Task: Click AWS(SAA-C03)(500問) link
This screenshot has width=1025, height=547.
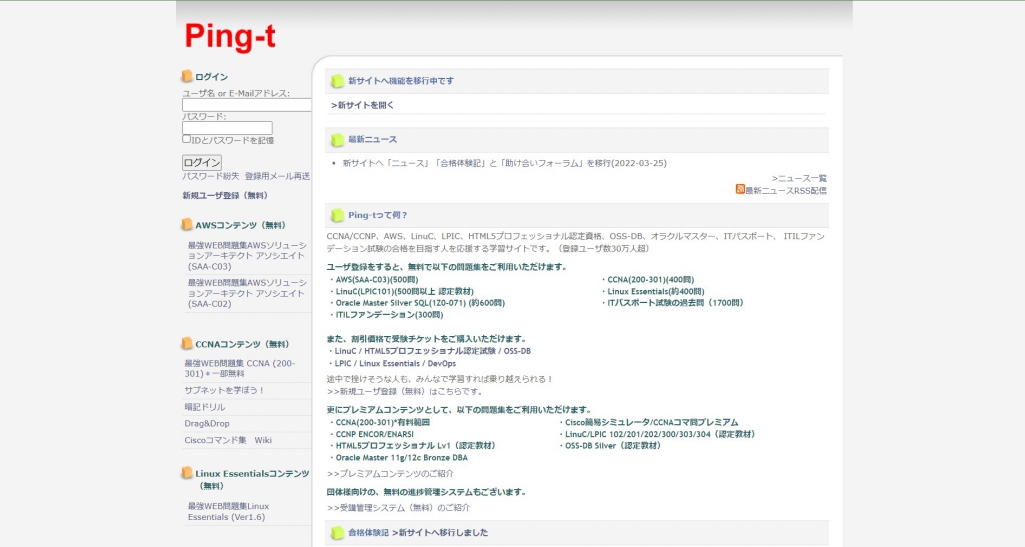Action: coord(377,280)
